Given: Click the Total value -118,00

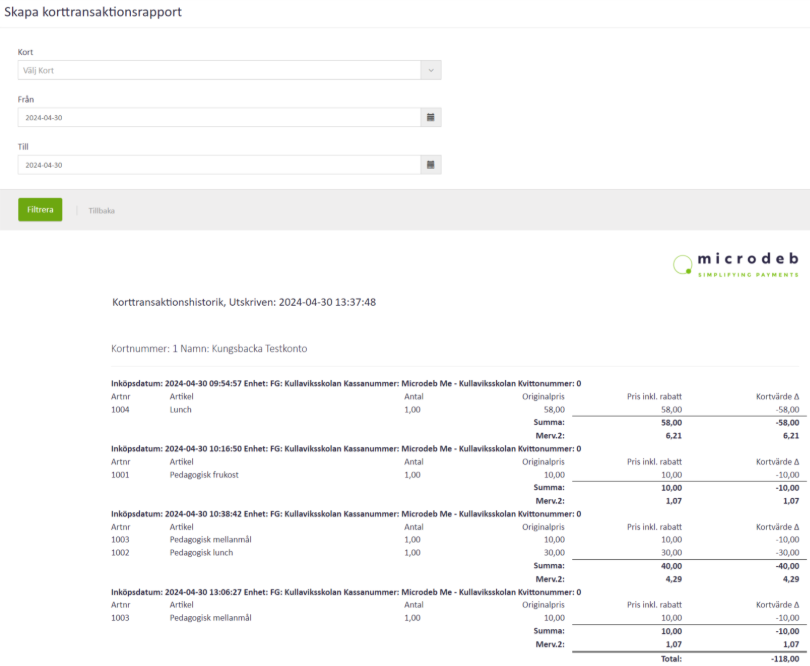Looking at the screenshot, I should coord(782,659).
